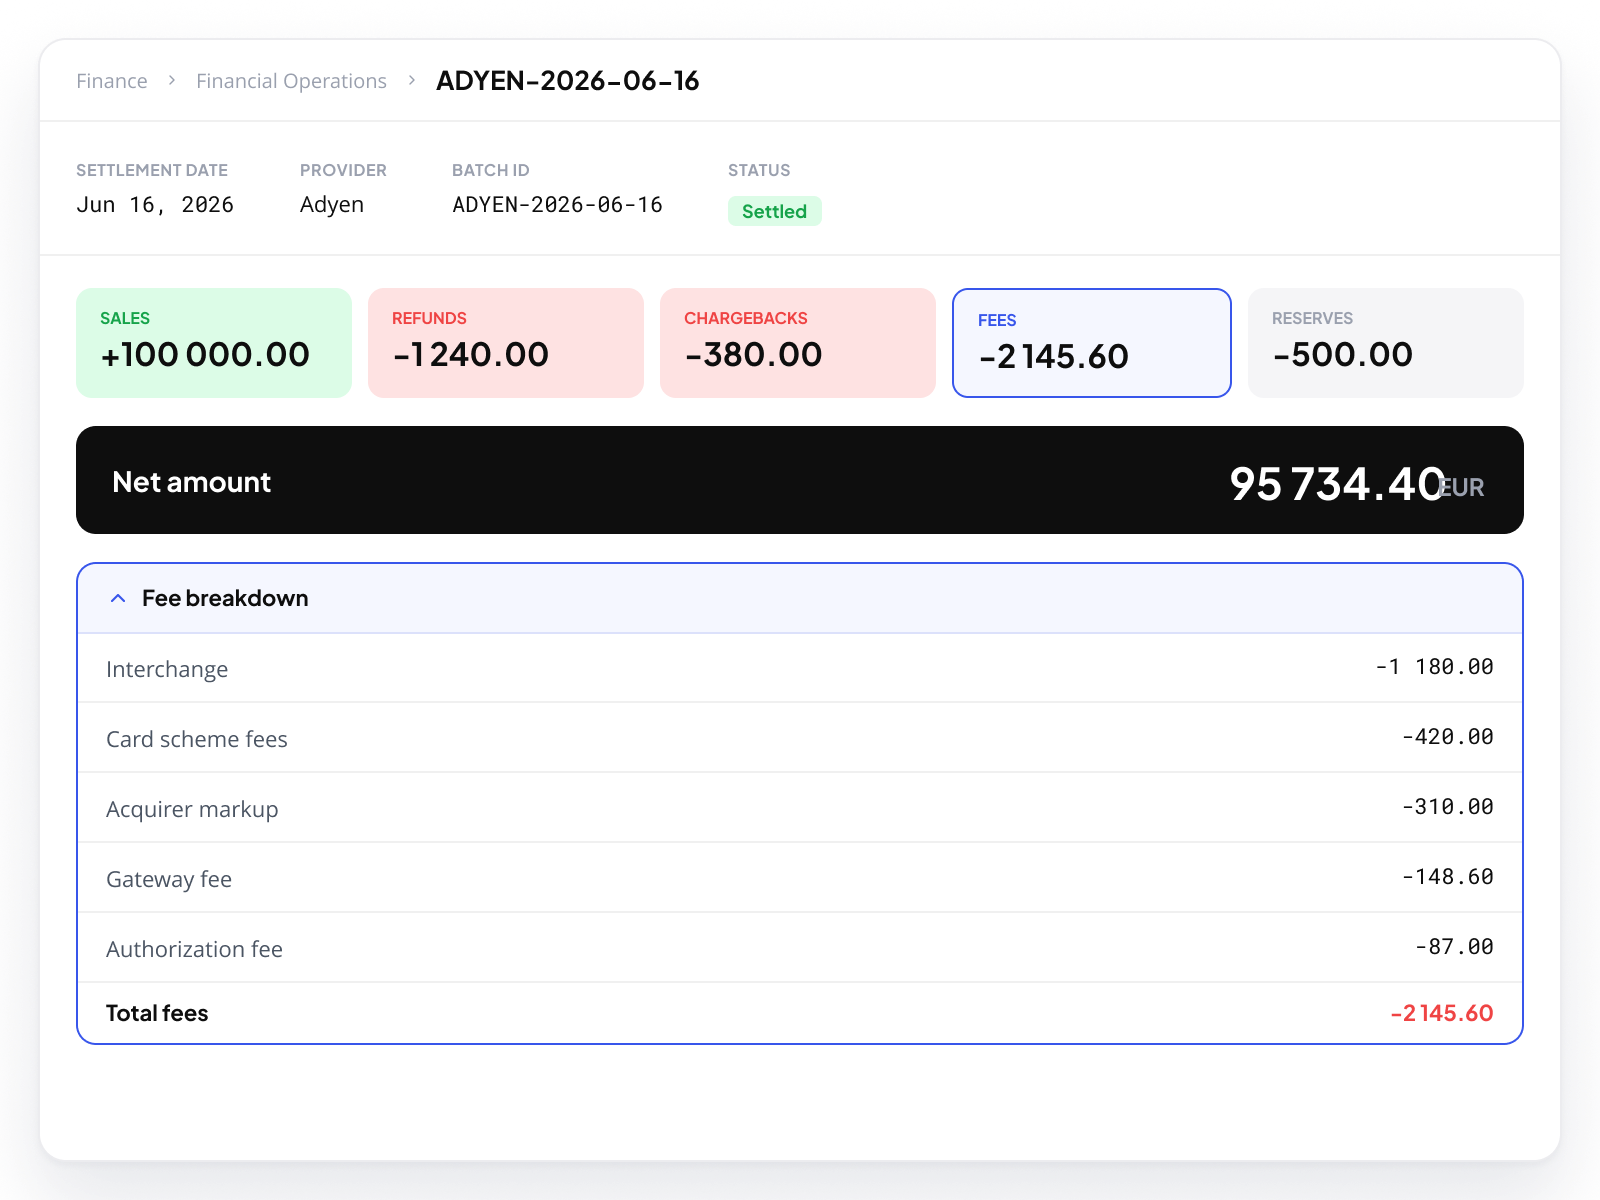The image size is (1600, 1200).
Task: Click the PROVIDER field label
Action: (343, 170)
